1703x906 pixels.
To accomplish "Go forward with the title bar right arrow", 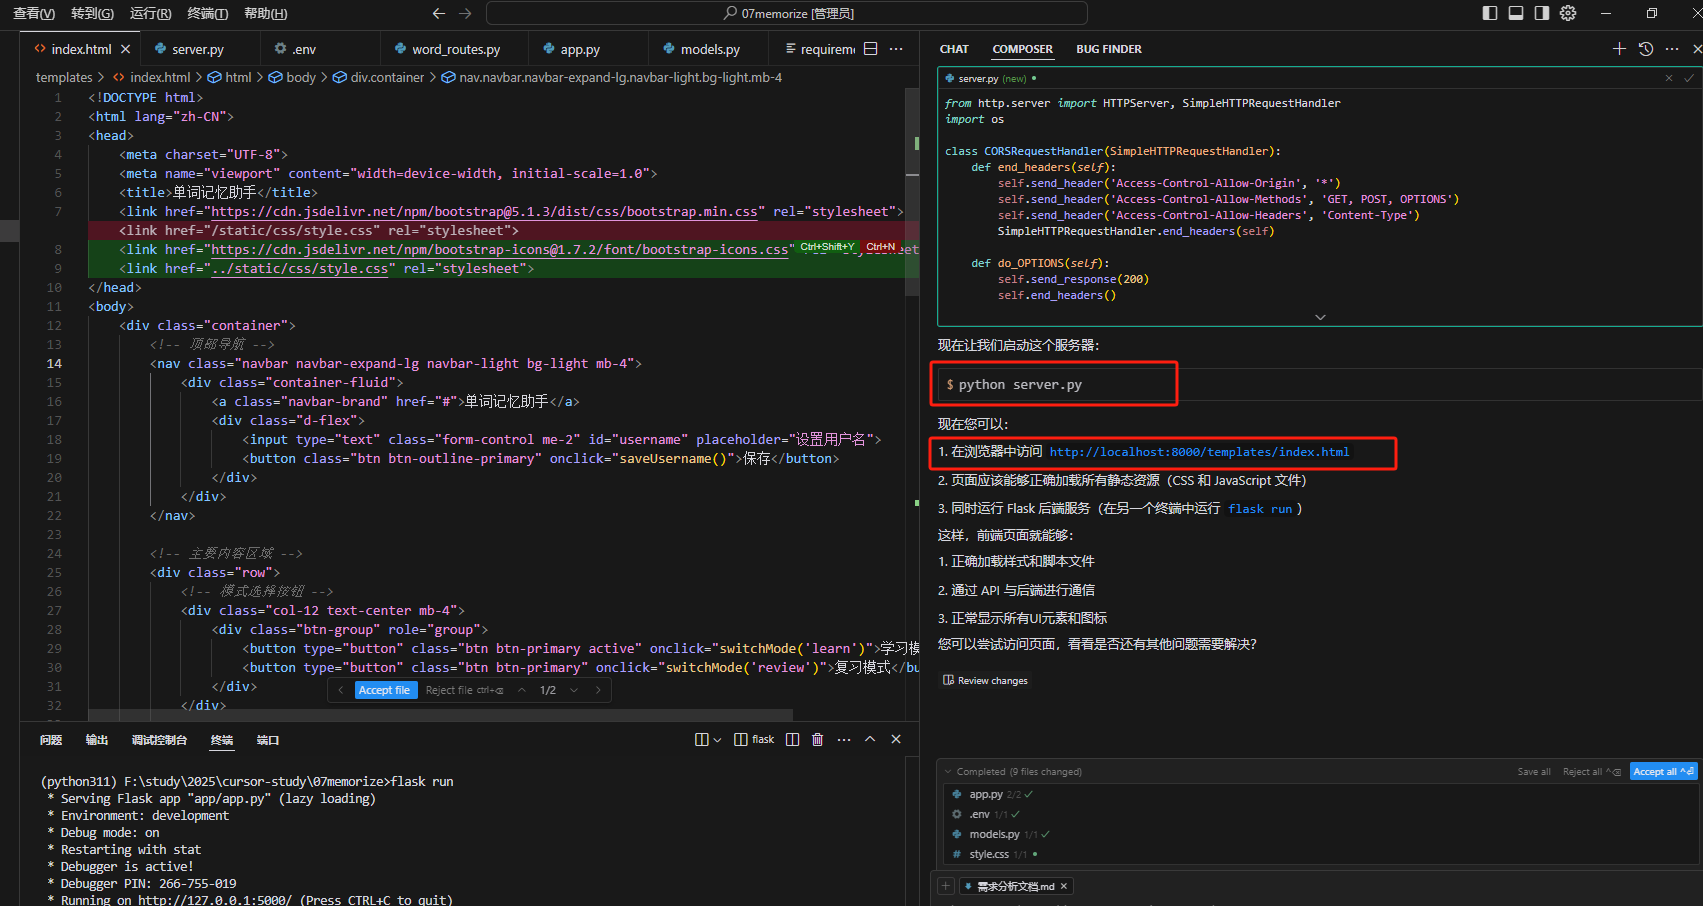I will [465, 13].
